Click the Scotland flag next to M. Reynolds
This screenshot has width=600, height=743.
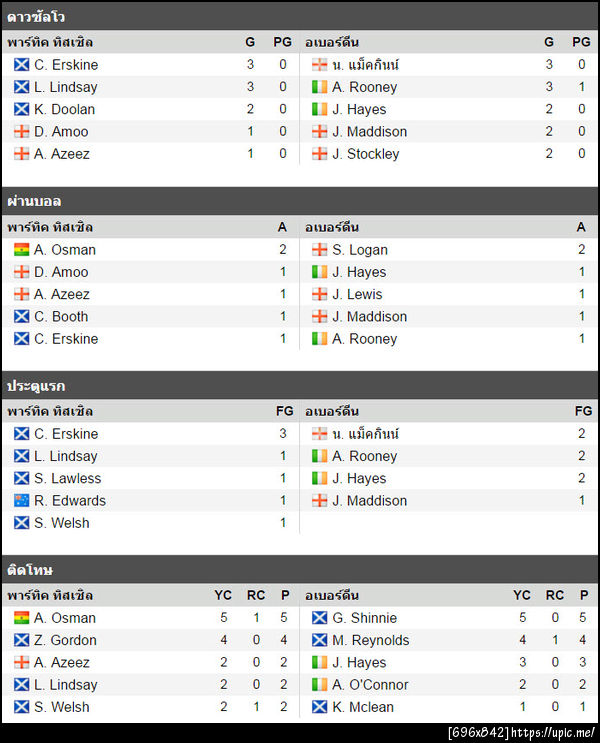click(x=320, y=640)
